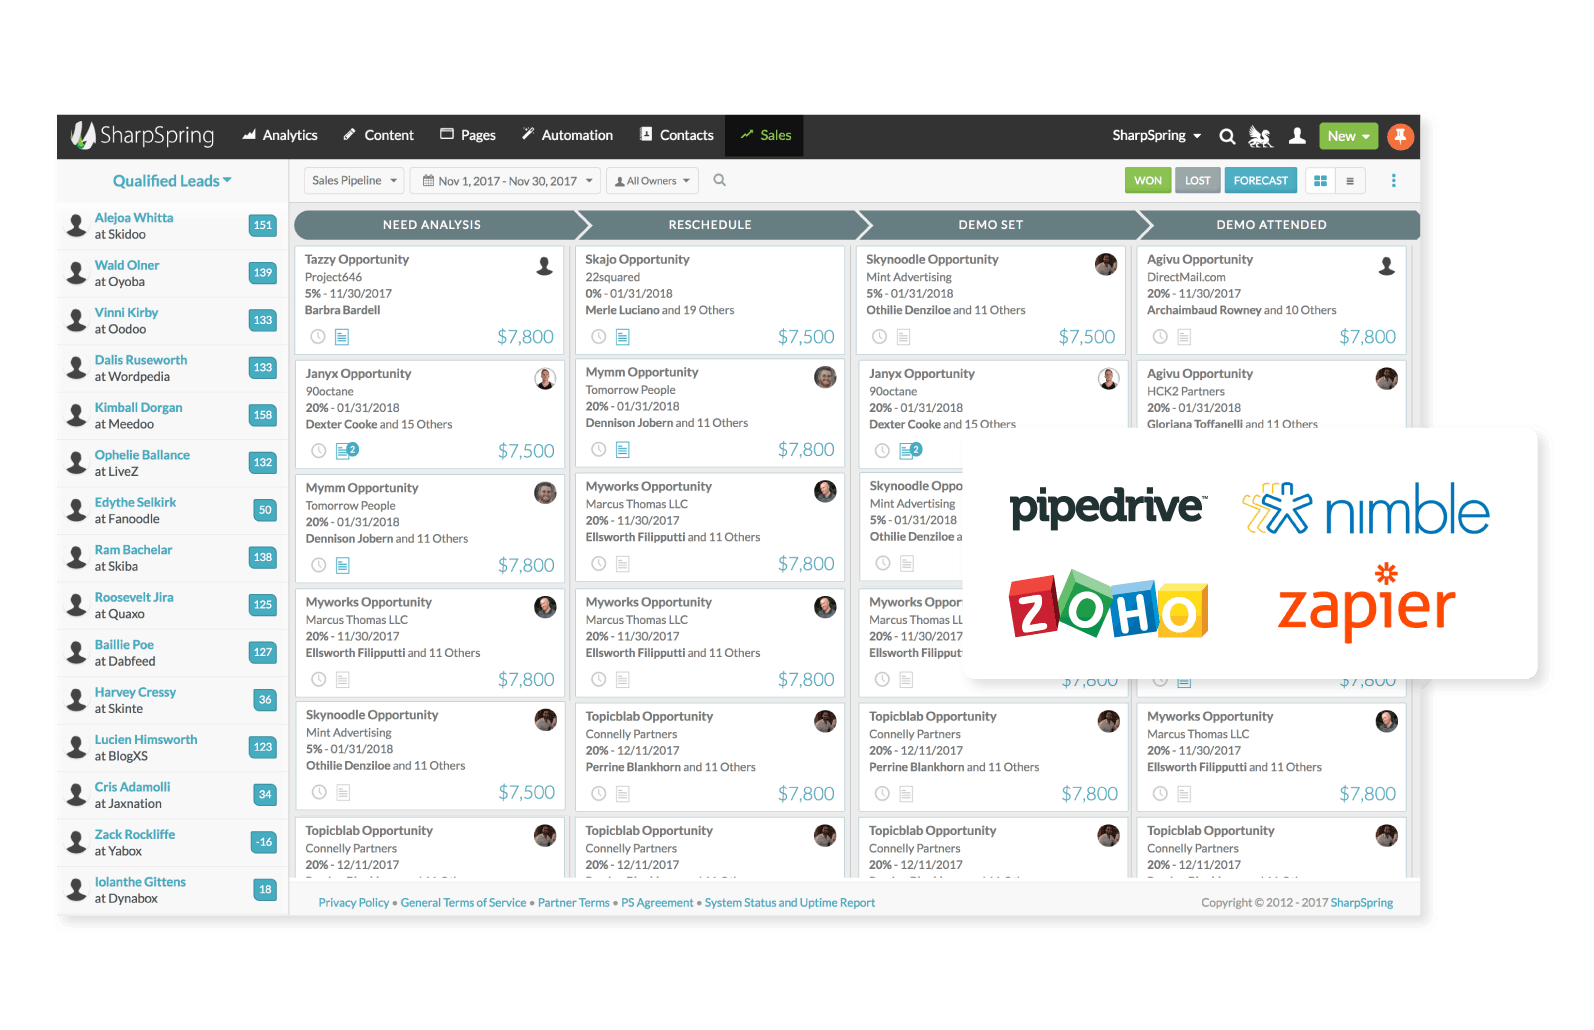The width and height of the screenshot is (1594, 1030).
Task: Select the RESCHEDULE stage header
Action: point(710,225)
